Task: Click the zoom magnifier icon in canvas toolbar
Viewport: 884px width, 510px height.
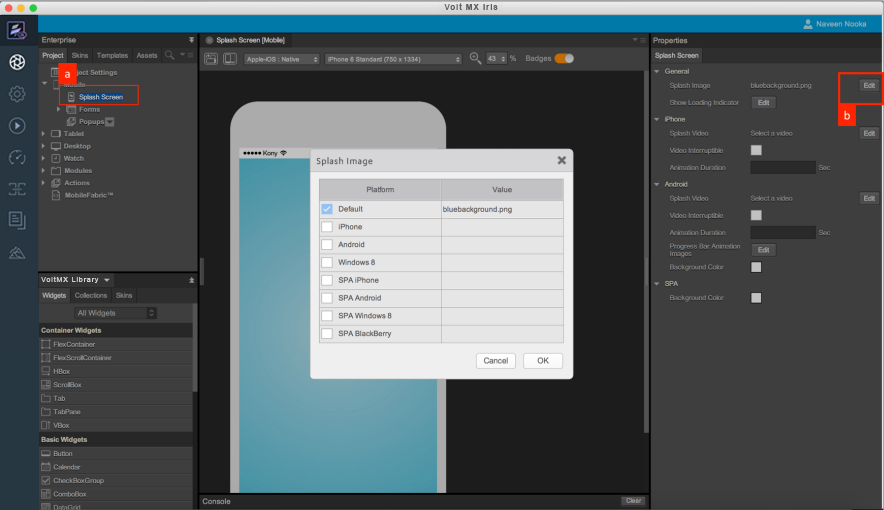Action: pos(475,59)
